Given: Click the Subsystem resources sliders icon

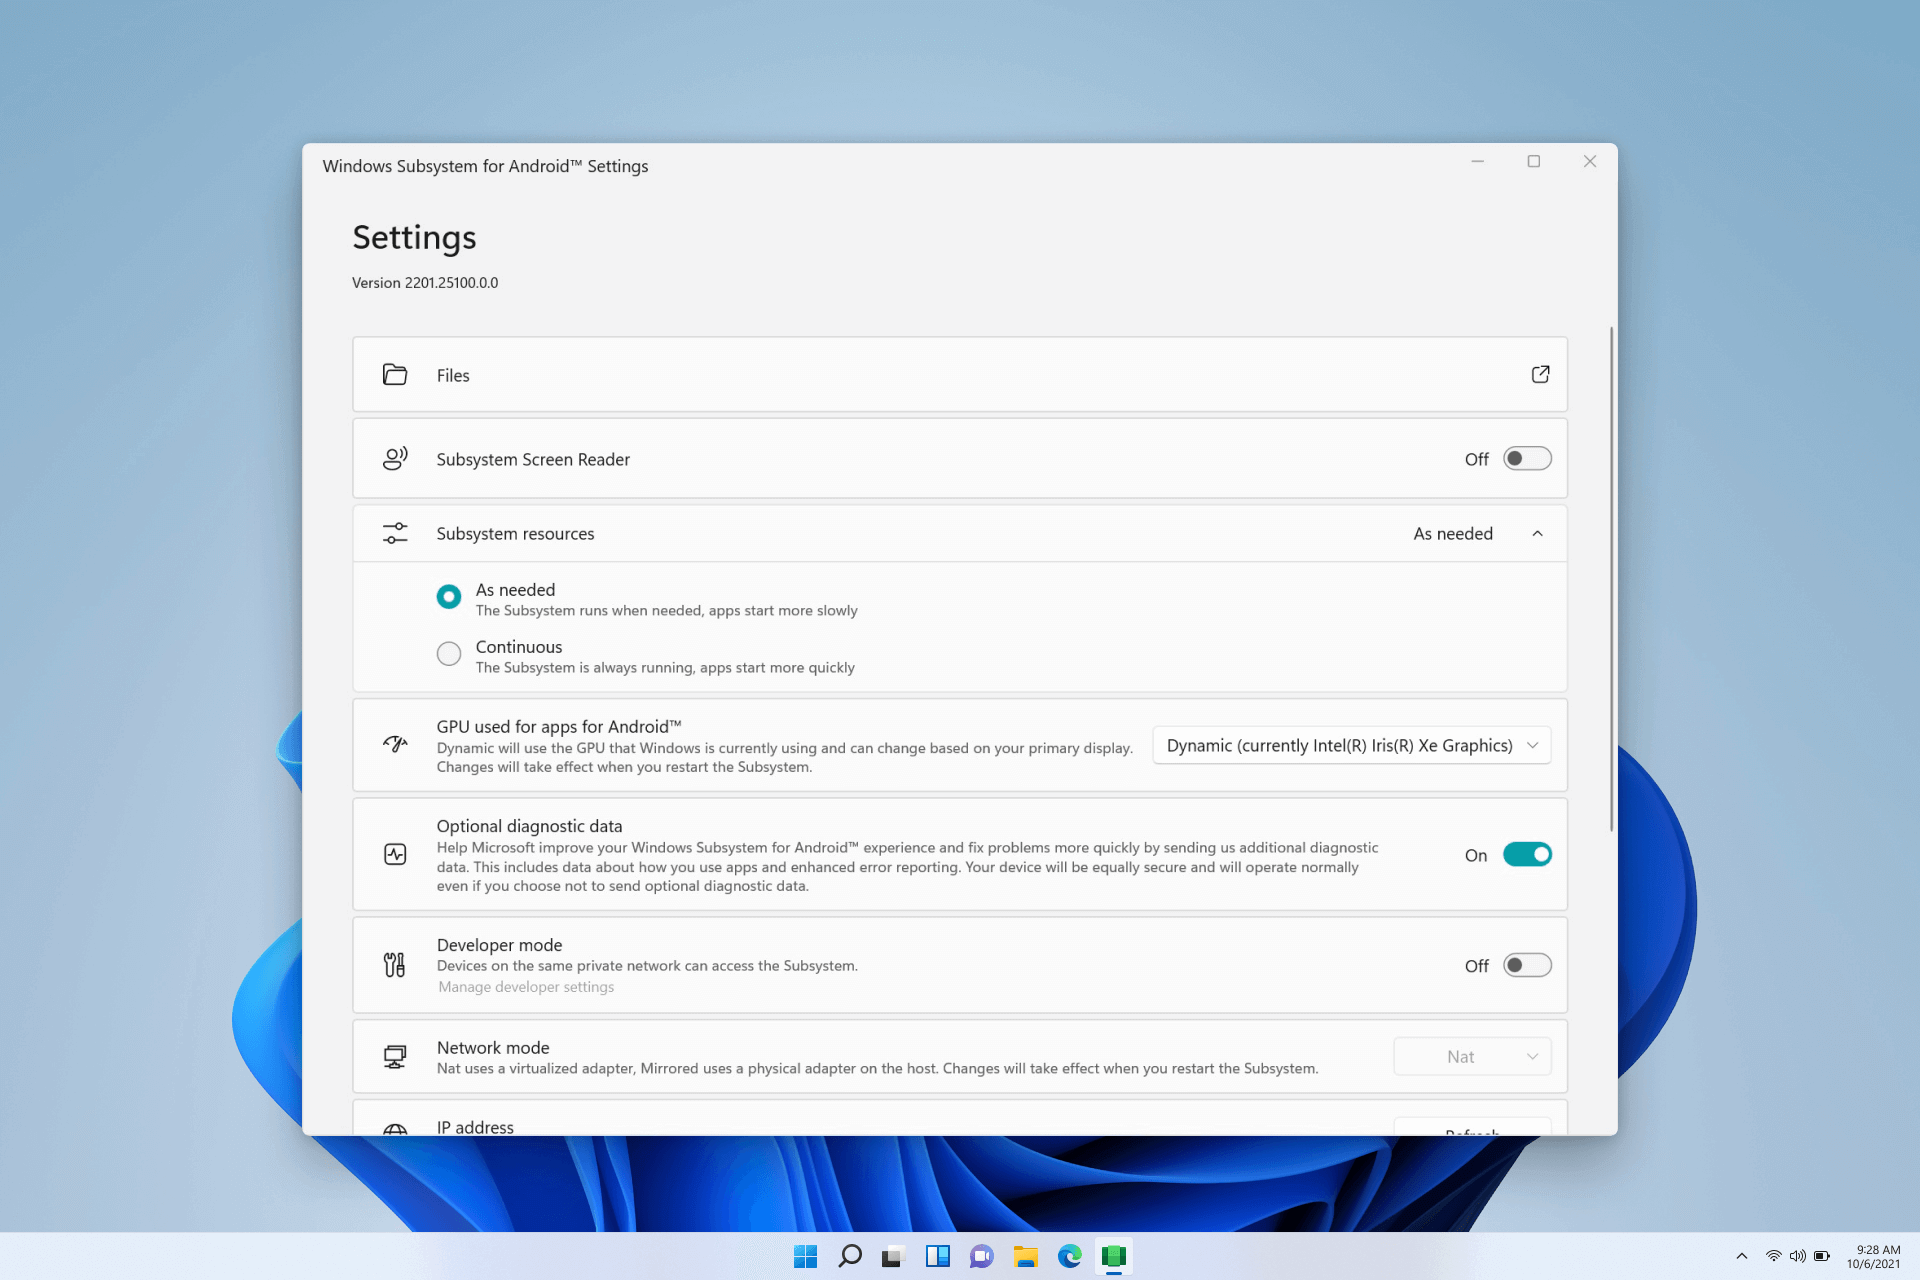Looking at the screenshot, I should click(395, 533).
